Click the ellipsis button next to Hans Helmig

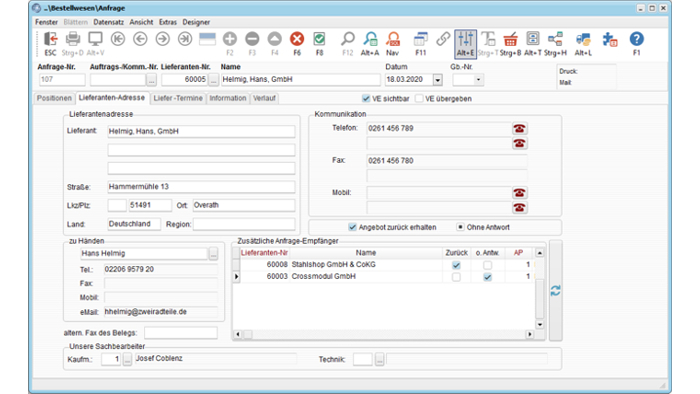[213, 253]
